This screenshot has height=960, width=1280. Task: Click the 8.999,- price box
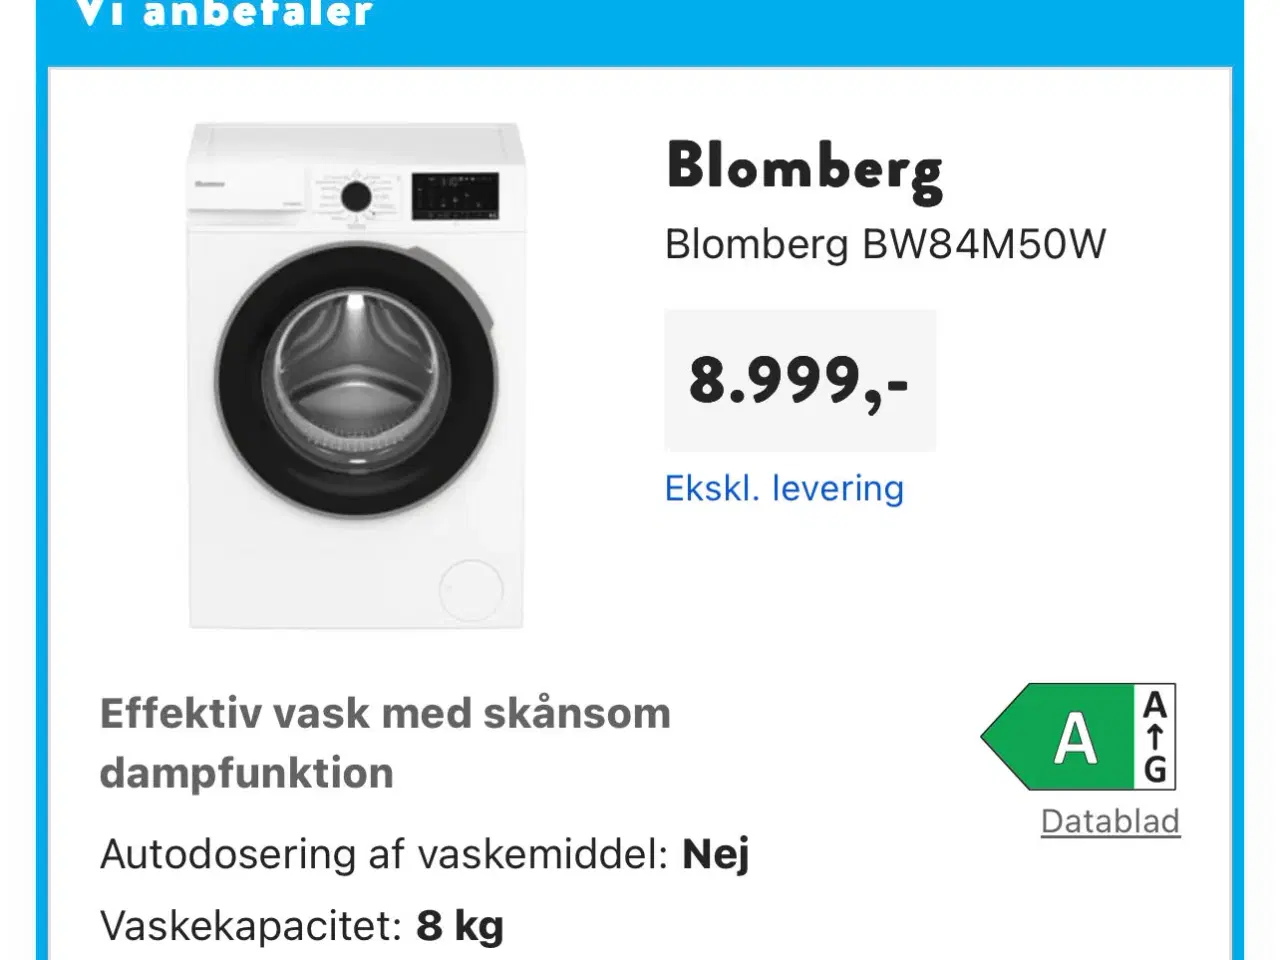799,380
